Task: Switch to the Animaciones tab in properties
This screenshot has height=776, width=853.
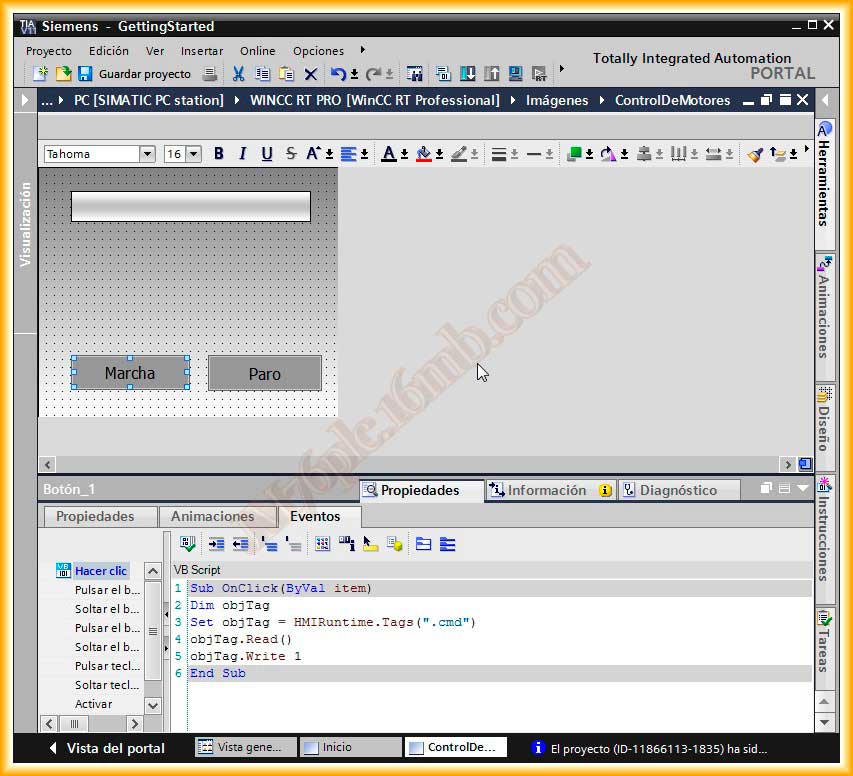Action: [x=212, y=517]
